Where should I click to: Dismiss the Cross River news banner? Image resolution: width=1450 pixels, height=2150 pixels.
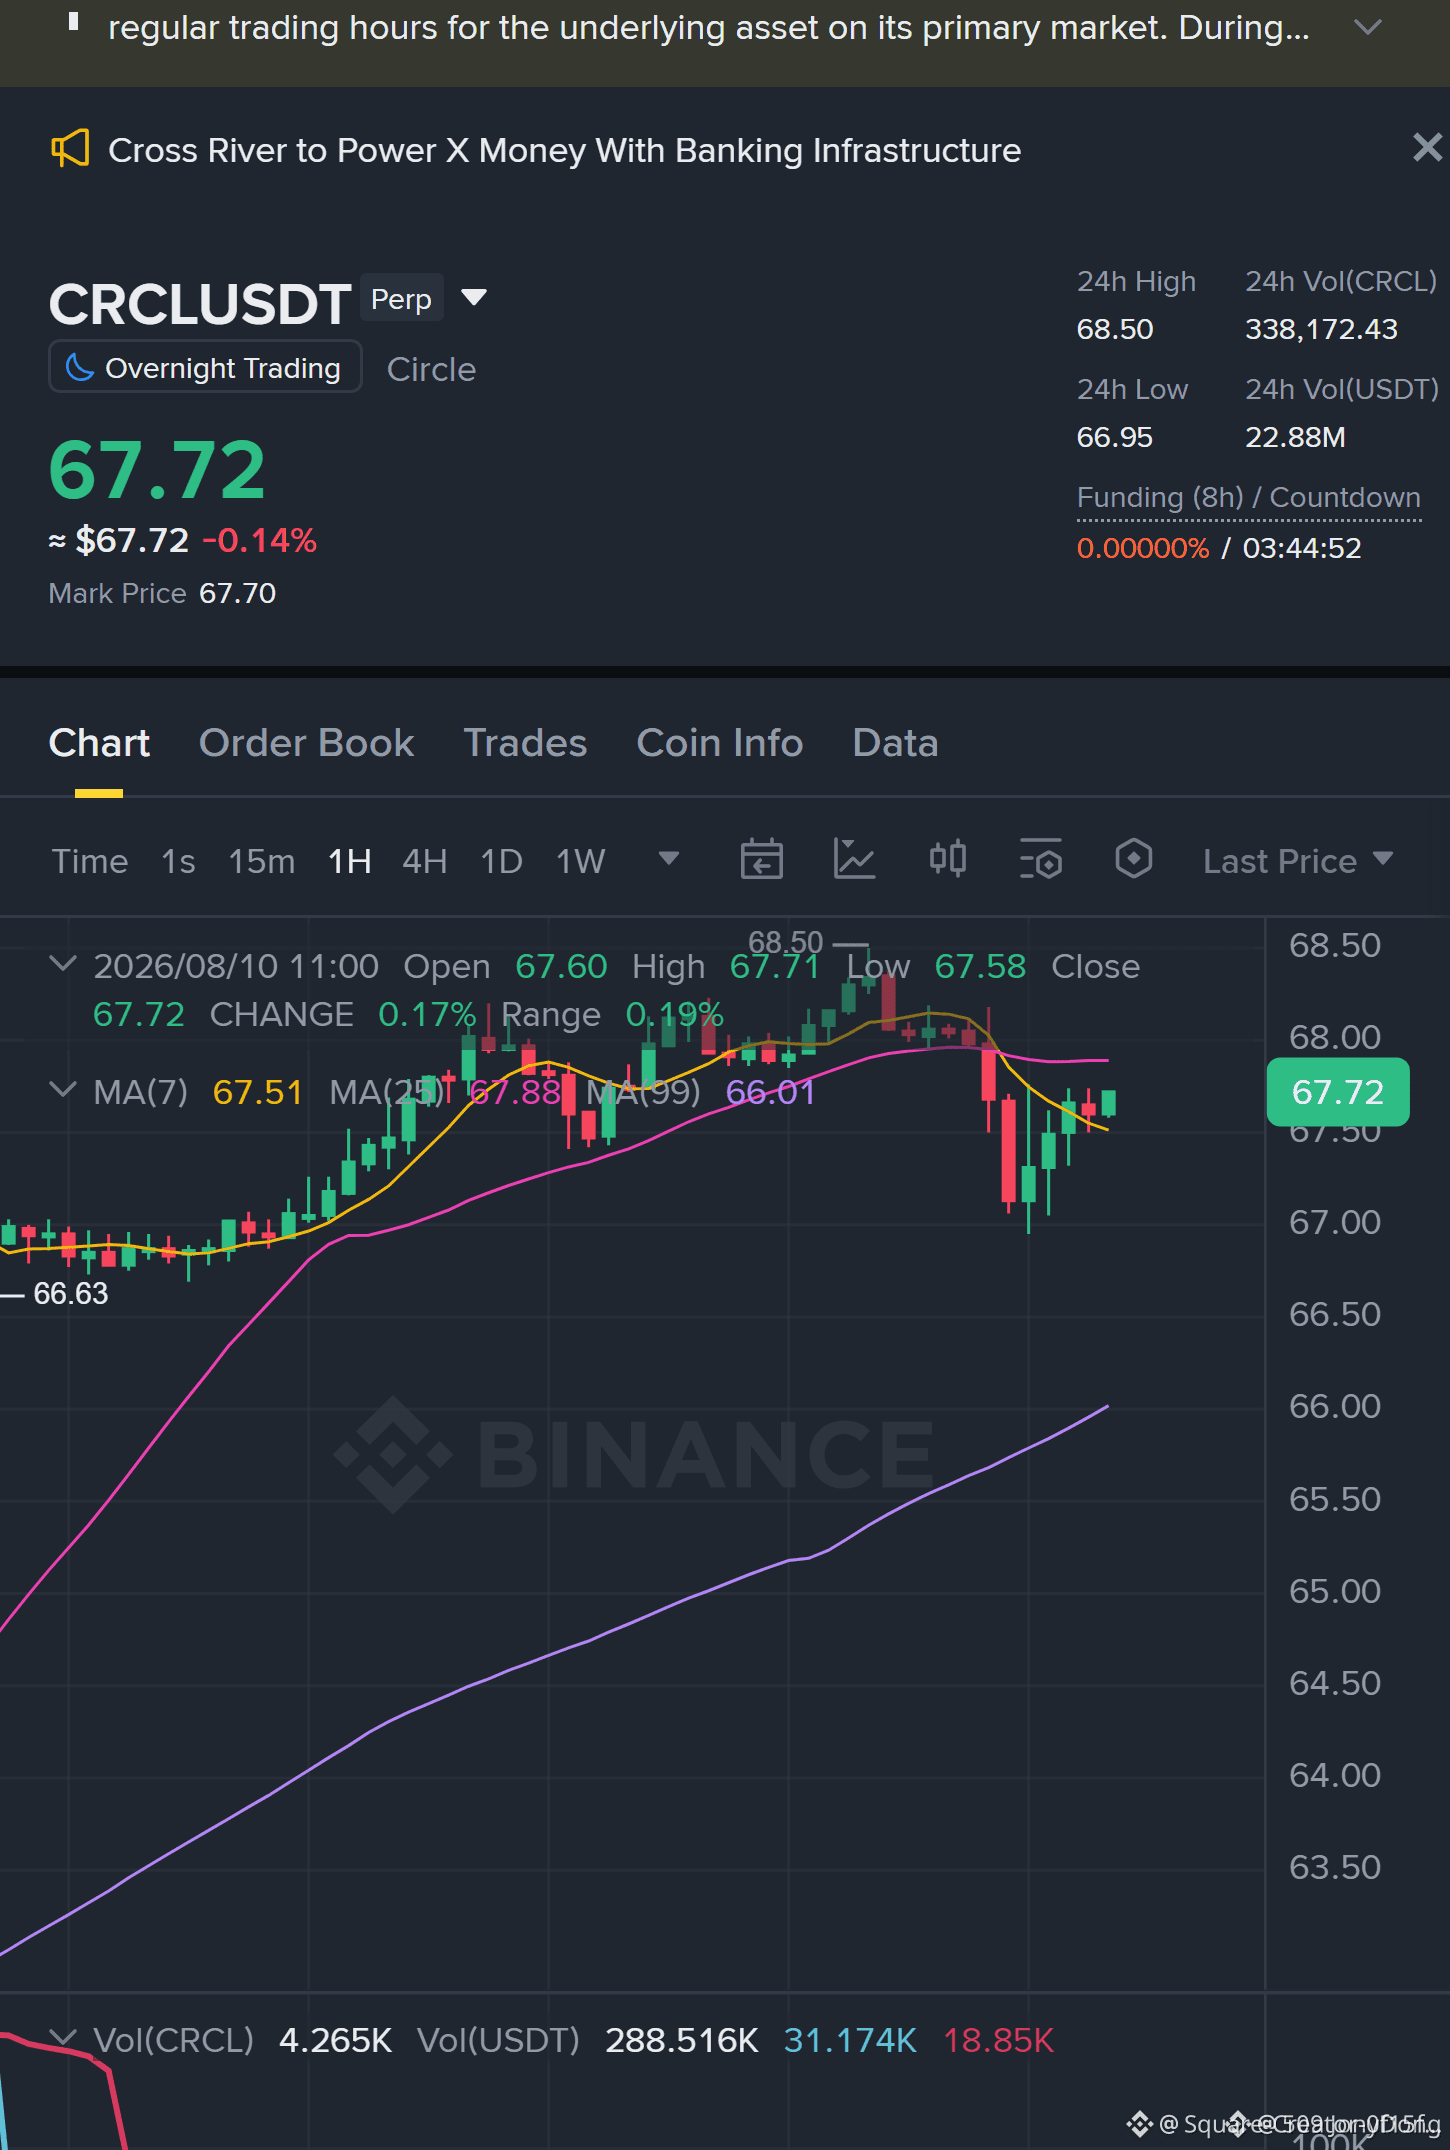(x=1427, y=148)
